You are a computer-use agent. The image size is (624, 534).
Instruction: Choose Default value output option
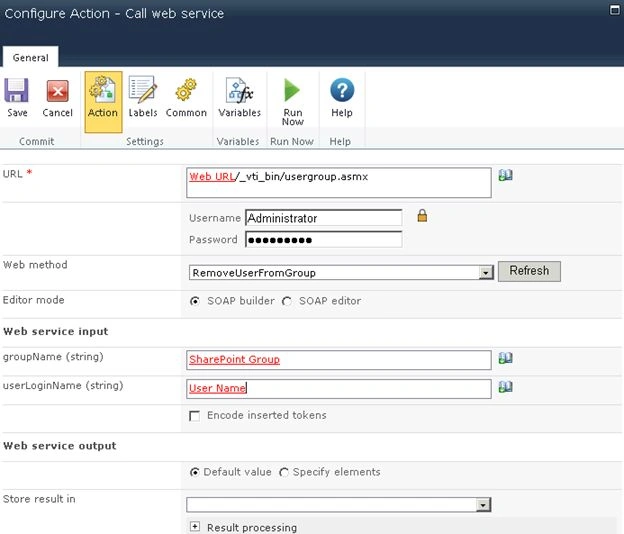point(195,472)
